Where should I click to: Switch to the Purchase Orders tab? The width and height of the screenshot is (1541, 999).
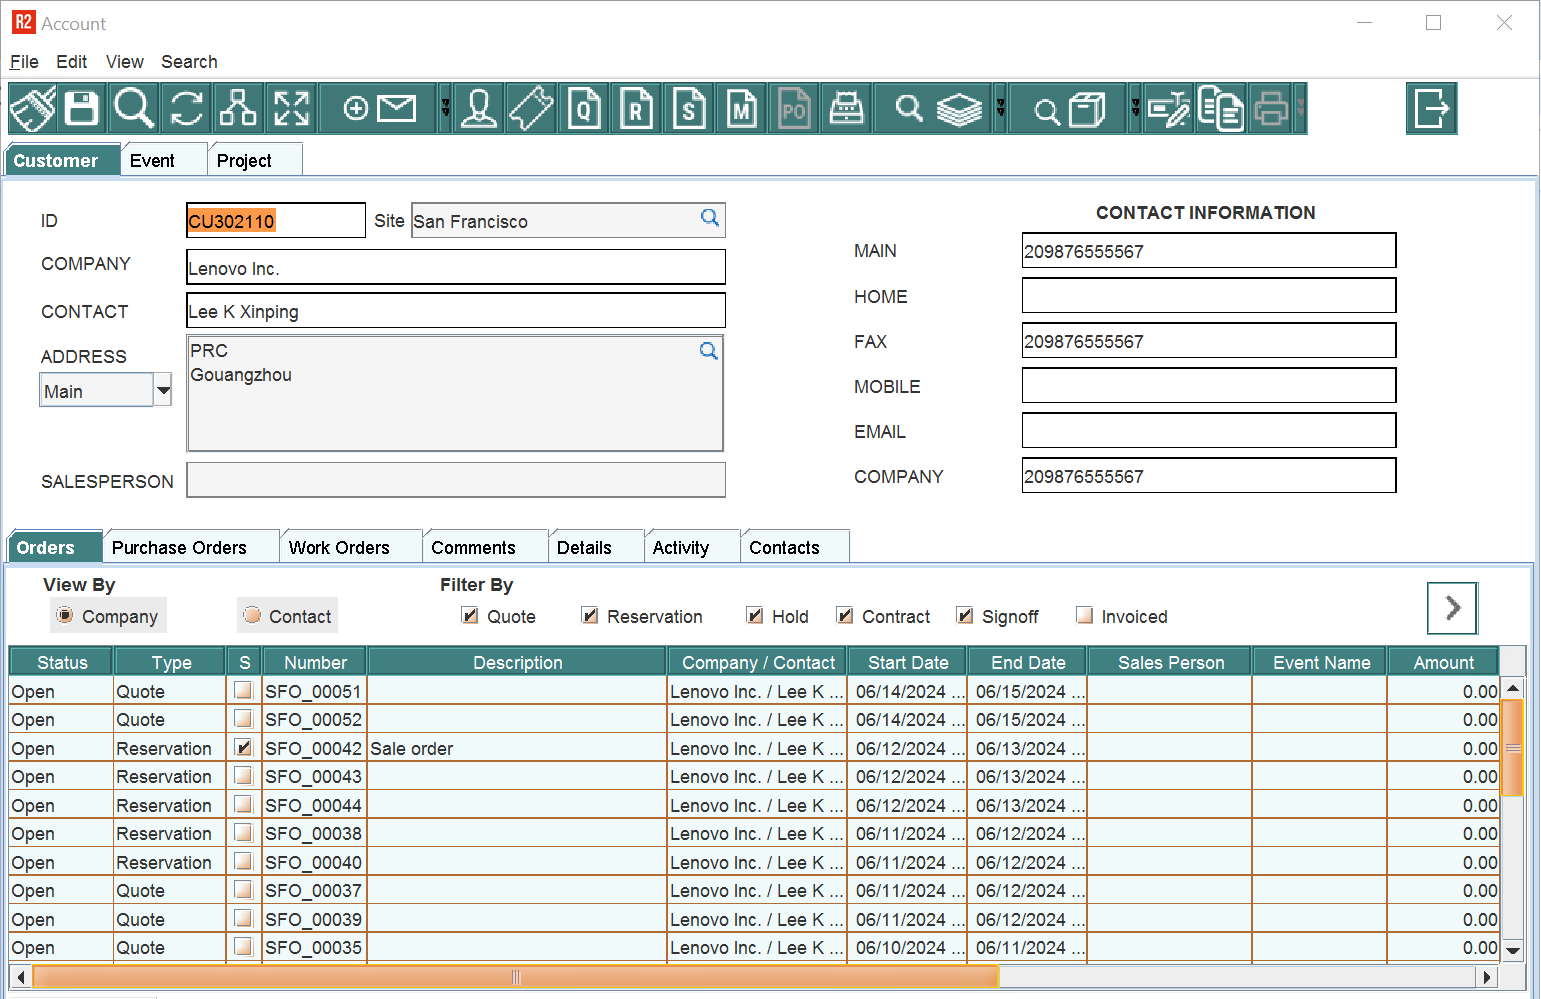[x=179, y=548]
